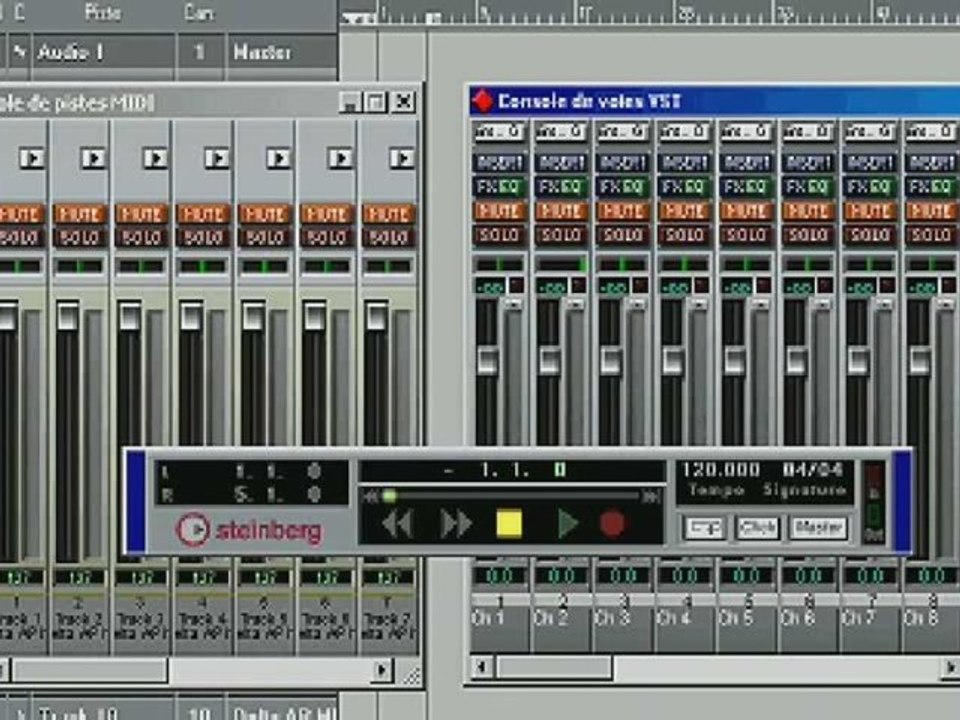
Task: Click the Ch 1 volume fader handle
Action: coord(487,361)
